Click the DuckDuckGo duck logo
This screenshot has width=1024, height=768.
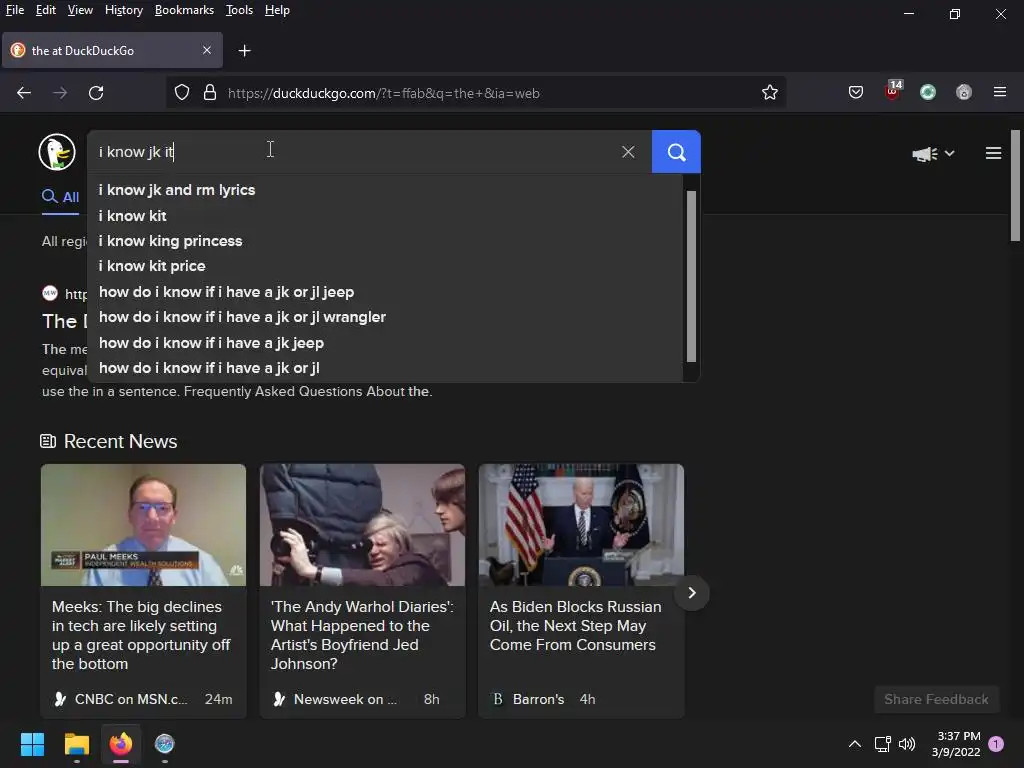pos(57,152)
